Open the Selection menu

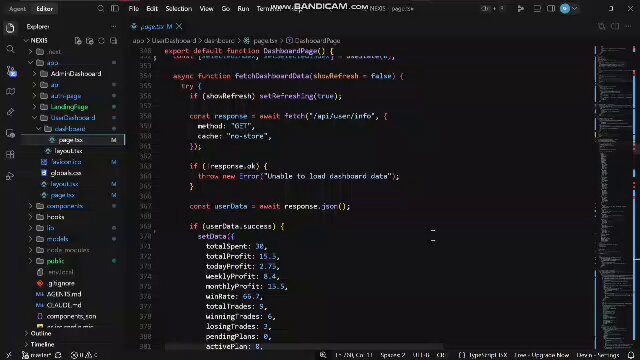pyautogui.click(x=178, y=8)
